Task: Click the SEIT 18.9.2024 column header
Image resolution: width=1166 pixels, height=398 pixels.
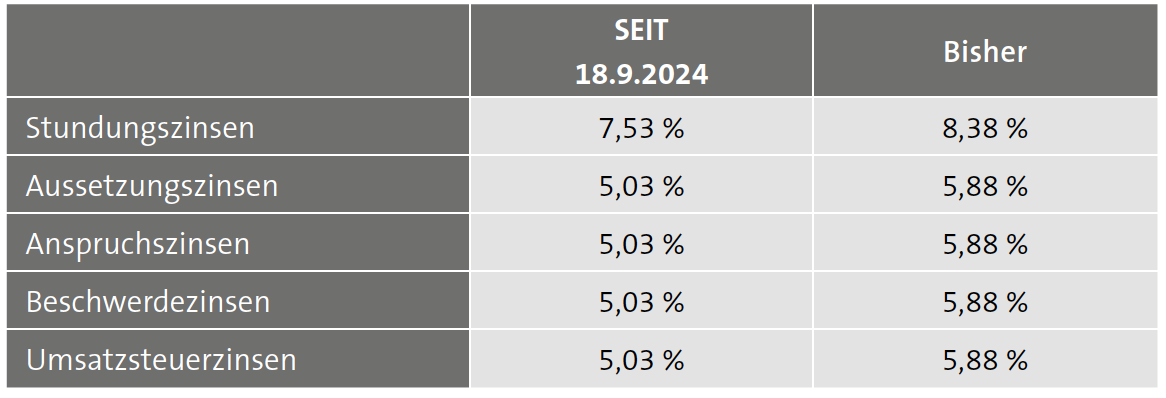Action: 641,51
